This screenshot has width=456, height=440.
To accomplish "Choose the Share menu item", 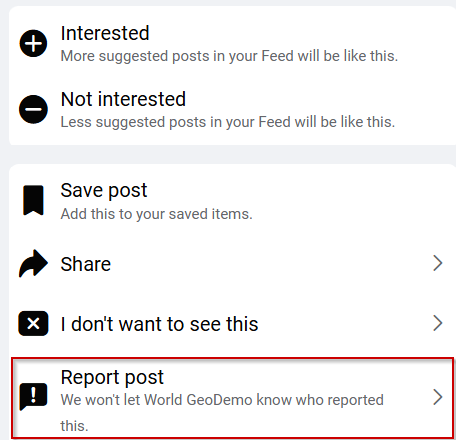I will pos(232,263).
